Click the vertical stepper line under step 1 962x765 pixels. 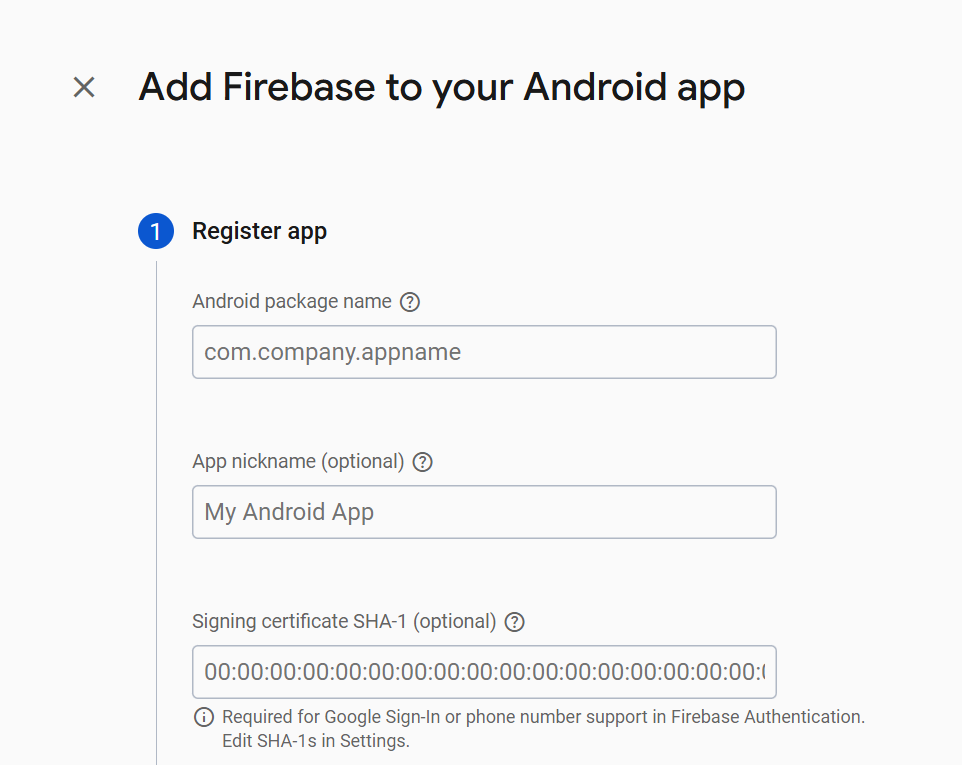pyautogui.click(x=157, y=500)
